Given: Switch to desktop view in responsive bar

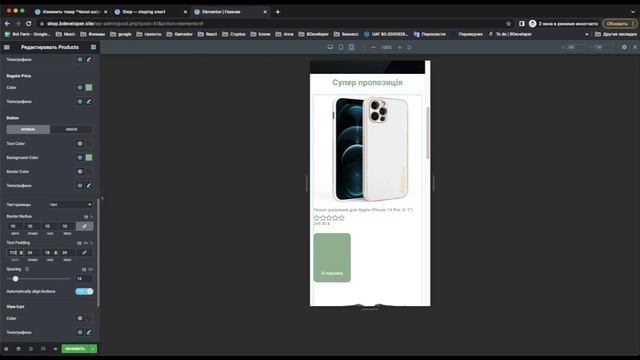Looking at the screenshot, I should 330,47.
